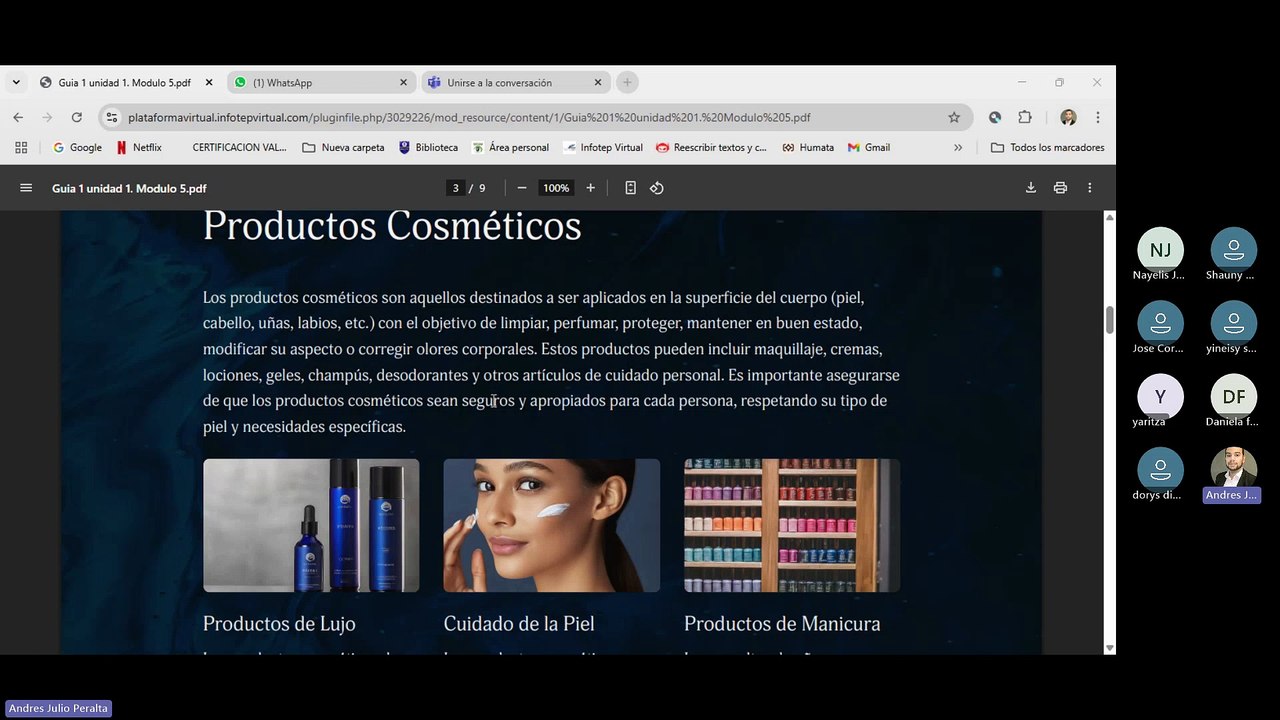Open the Gmail bookmark

click(869, 147)
